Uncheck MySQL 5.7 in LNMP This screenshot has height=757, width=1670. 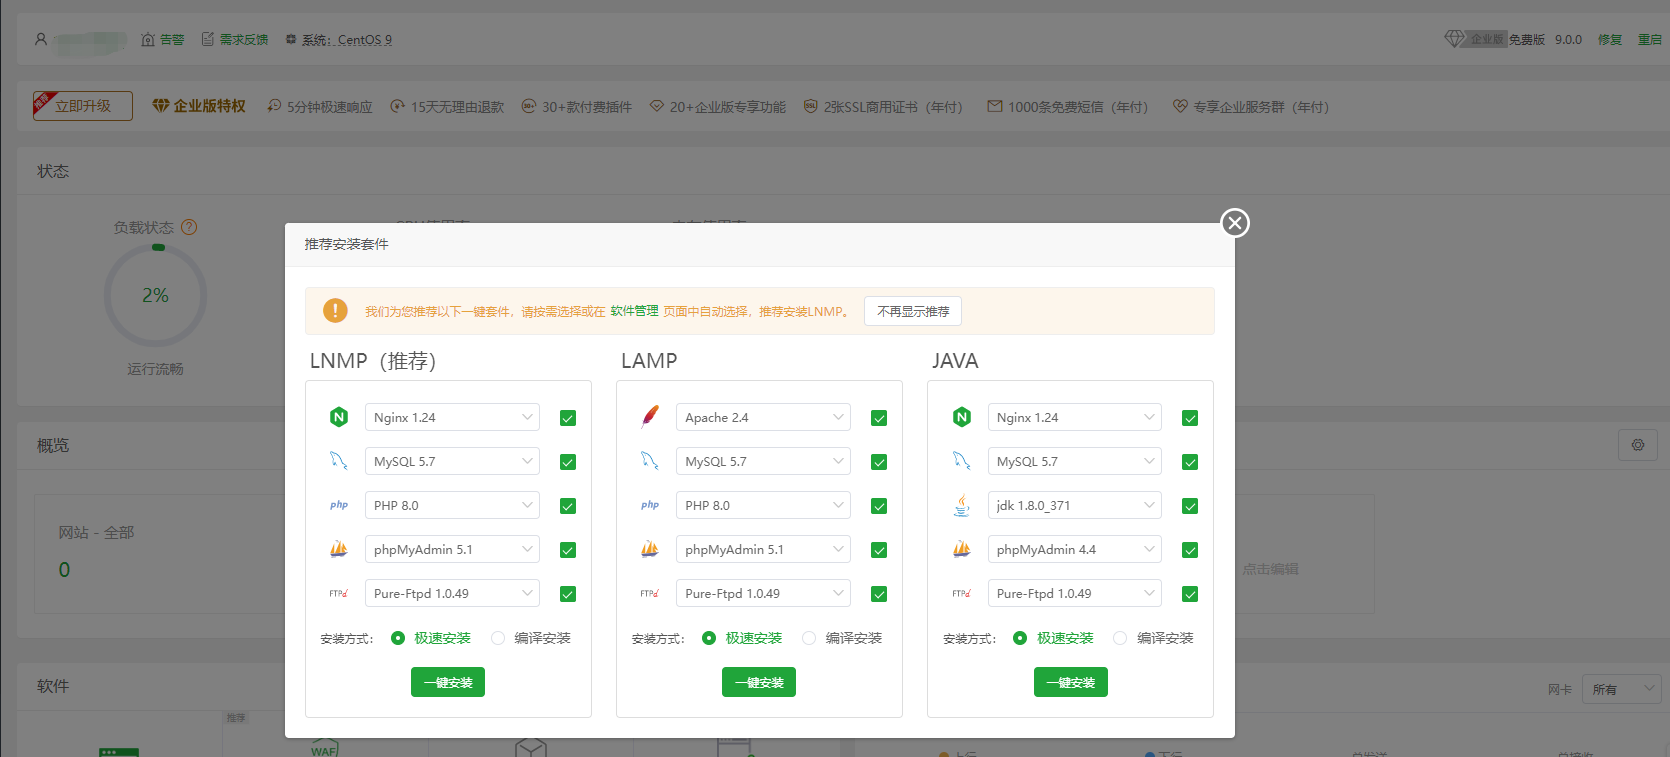pos(568,462)
